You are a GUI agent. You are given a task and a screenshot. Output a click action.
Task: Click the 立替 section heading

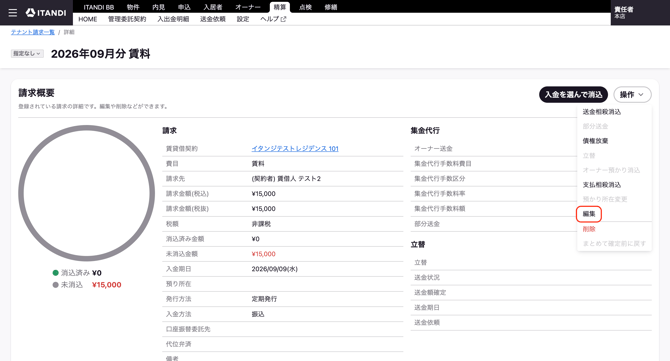(418, 244)
